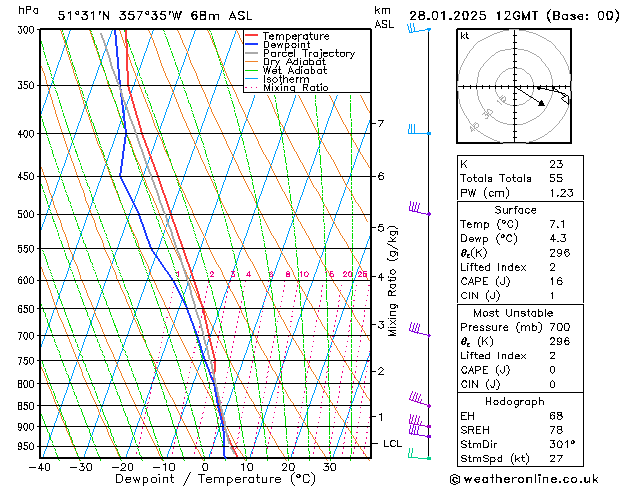Click the wind barb at 850 hPa level
The image size is (629, 486).
[x=420, y=400]
